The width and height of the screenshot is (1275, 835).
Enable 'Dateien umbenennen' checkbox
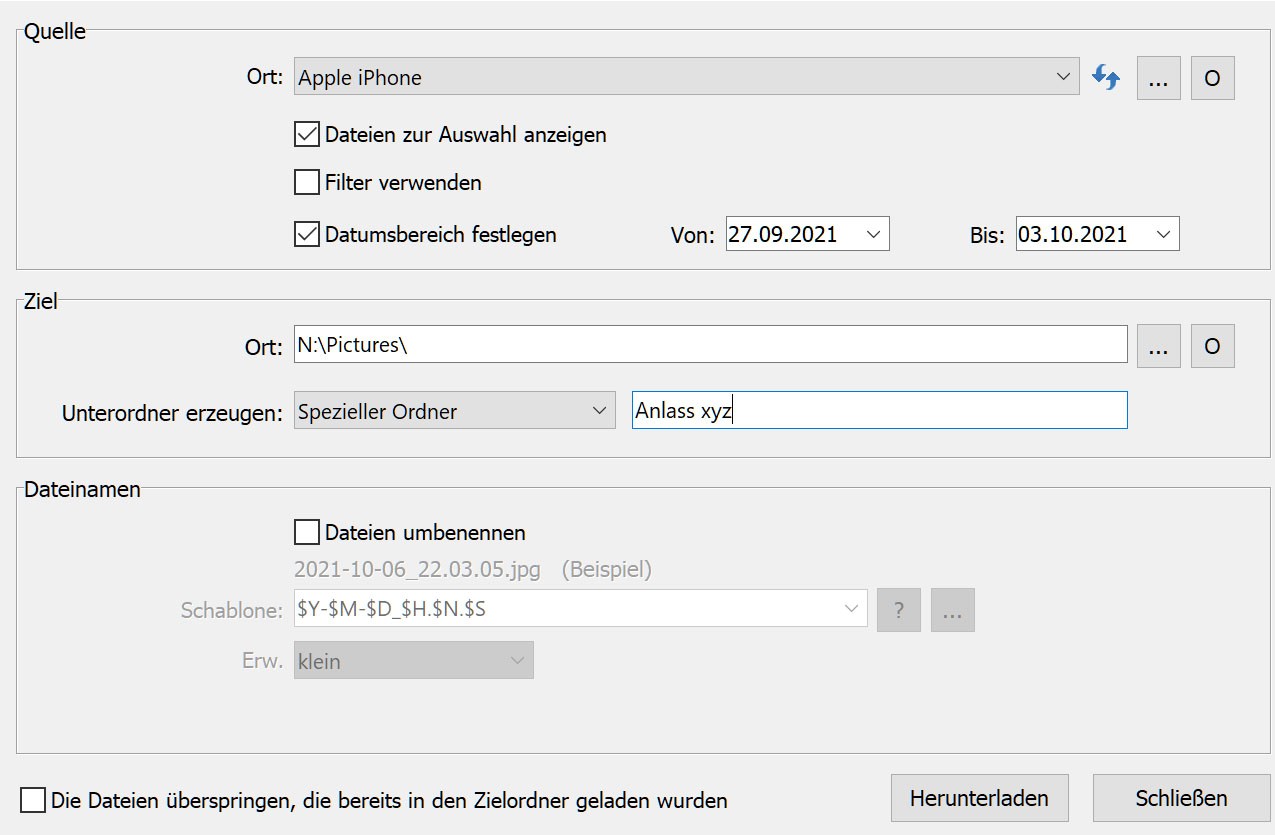pos(306,532)
